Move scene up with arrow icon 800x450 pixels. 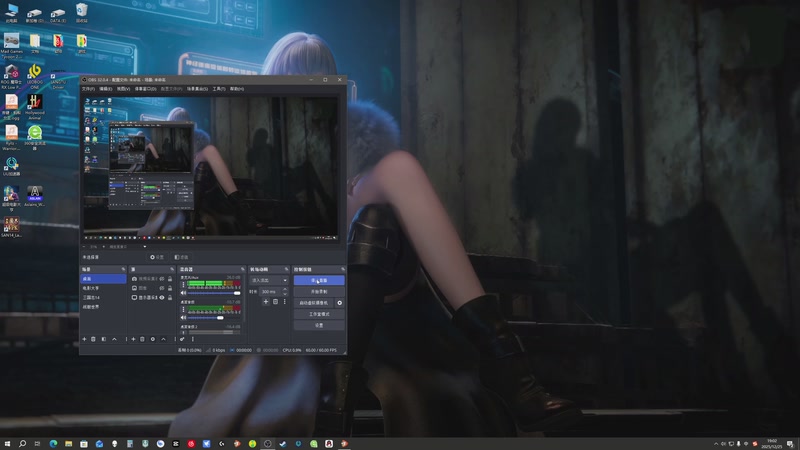point(114,339)
